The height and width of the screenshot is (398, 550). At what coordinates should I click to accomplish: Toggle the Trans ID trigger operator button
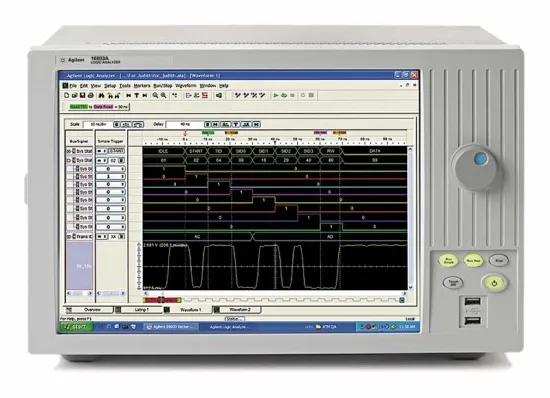[102, 237]
